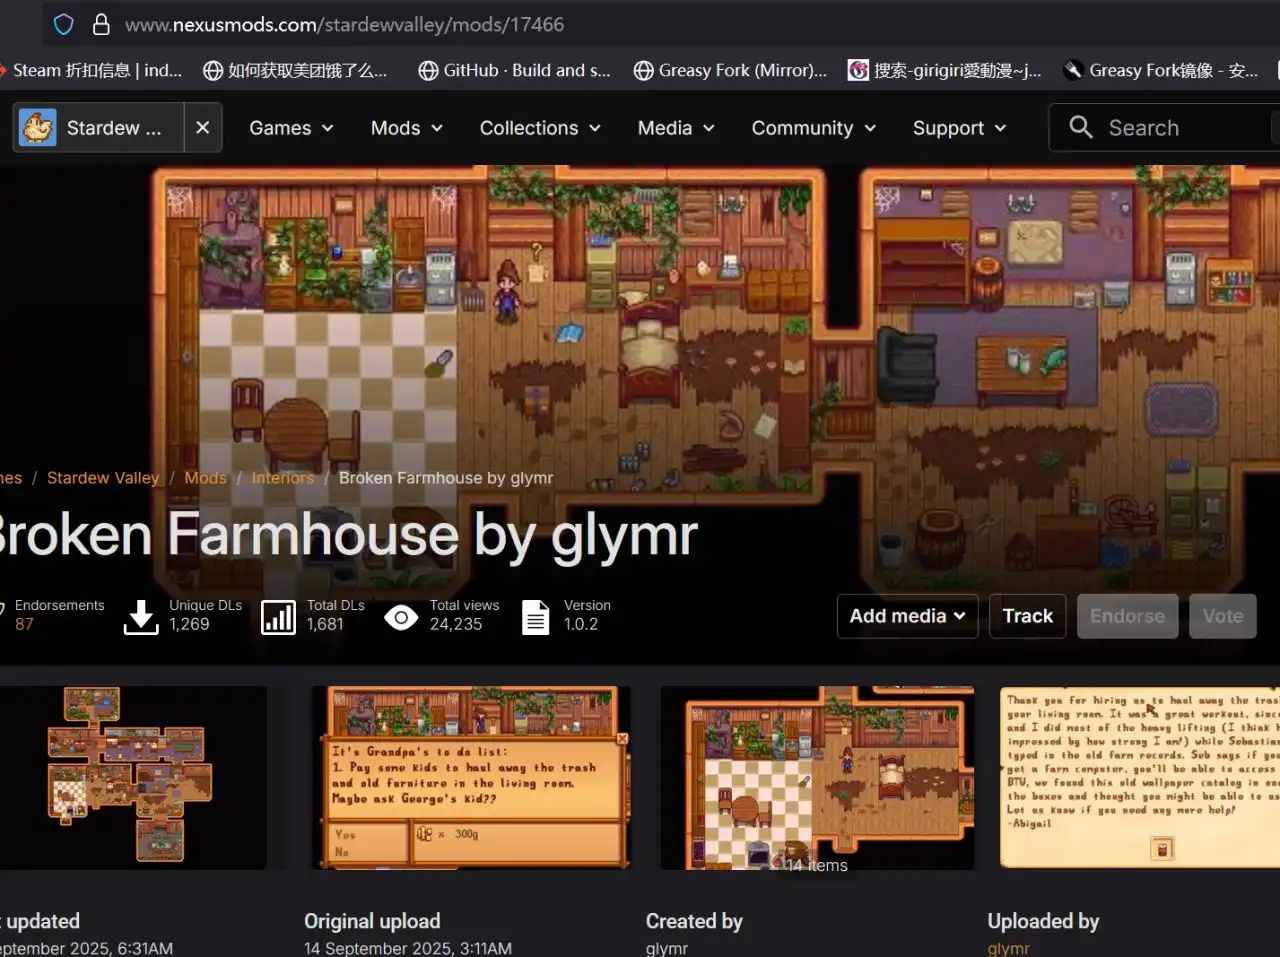Viewport: 1280px width, 957px height.
Task: Click the shield tracking protection icon
Action: pos(63,24)
